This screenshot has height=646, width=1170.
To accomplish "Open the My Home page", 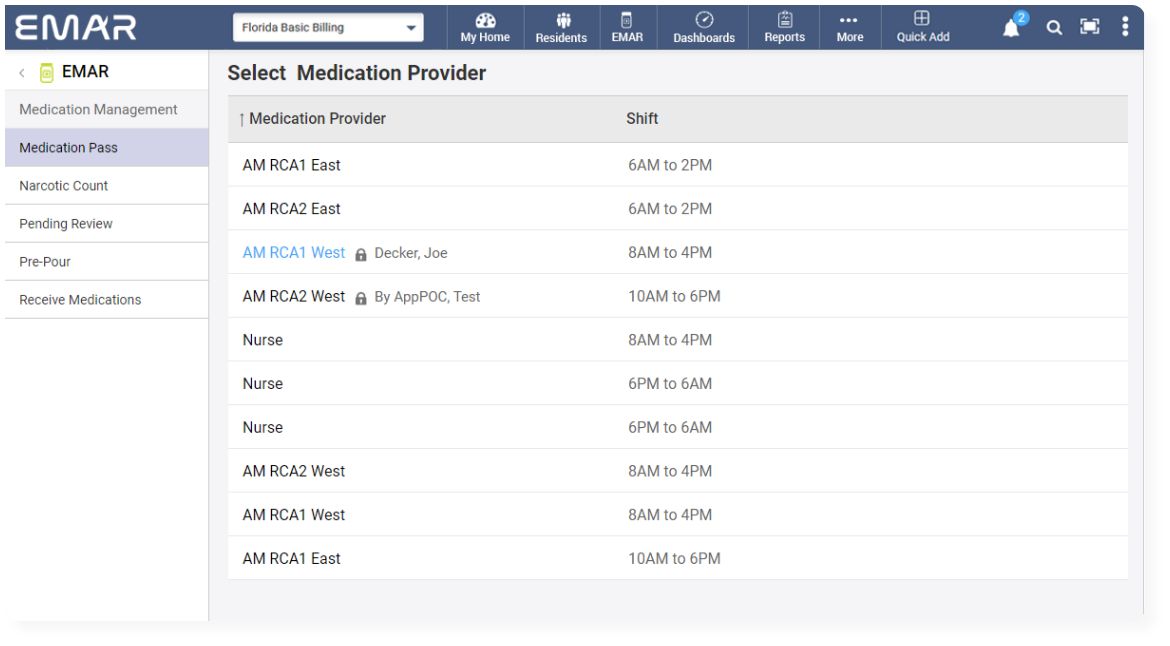I will [487, 27].
